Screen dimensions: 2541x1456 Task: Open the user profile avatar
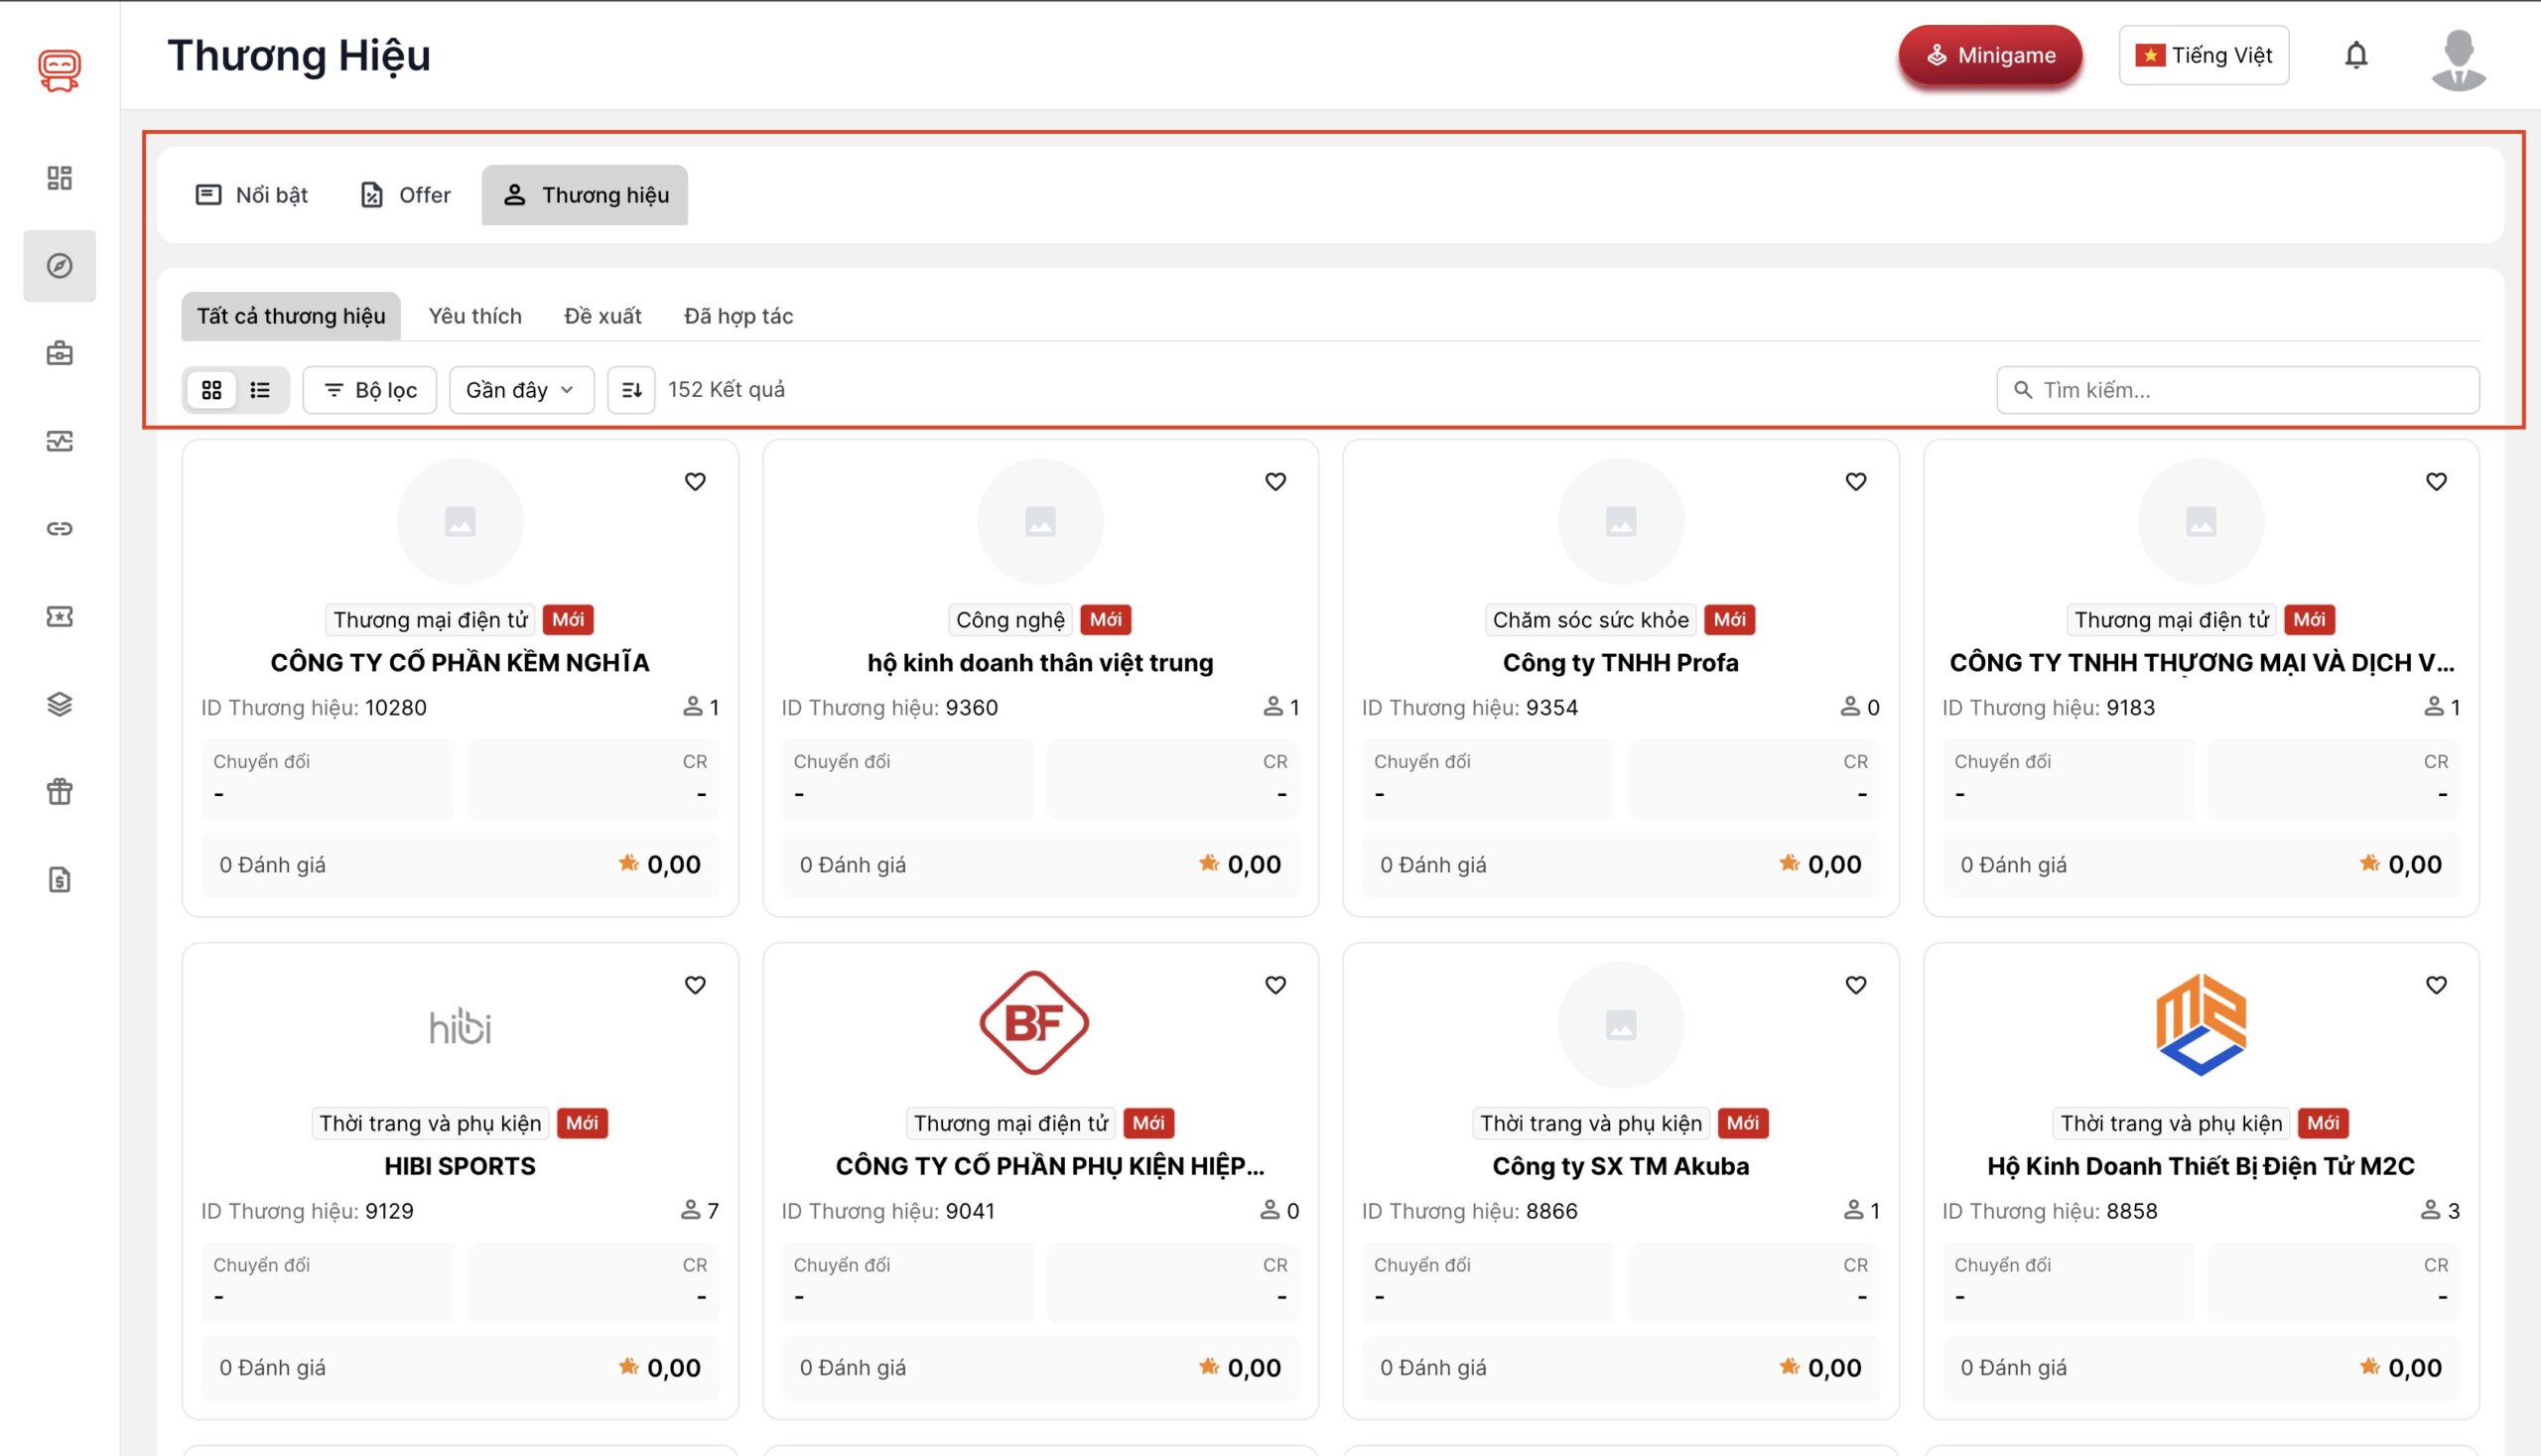point(2457,59)
